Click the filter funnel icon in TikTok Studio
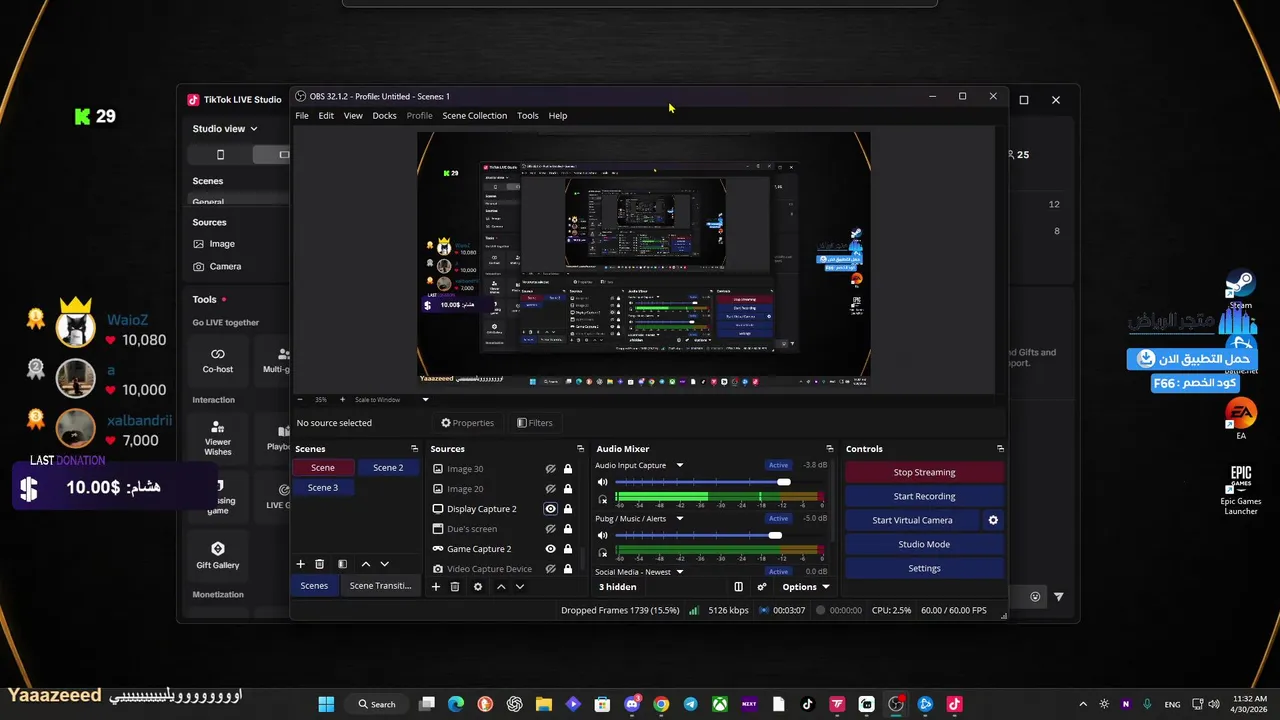This screenshot has width=1280, height=720. [1058, 597]
